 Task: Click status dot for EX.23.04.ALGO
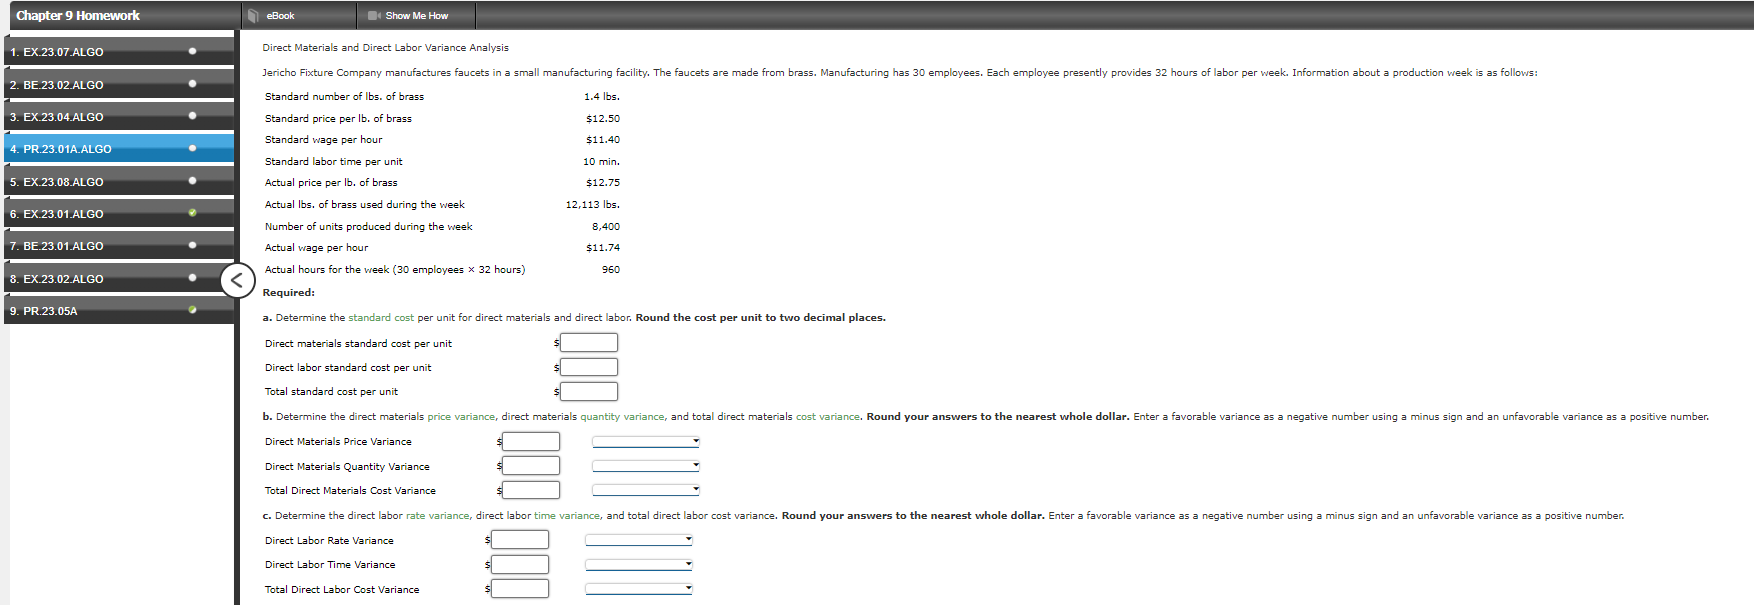192,116
